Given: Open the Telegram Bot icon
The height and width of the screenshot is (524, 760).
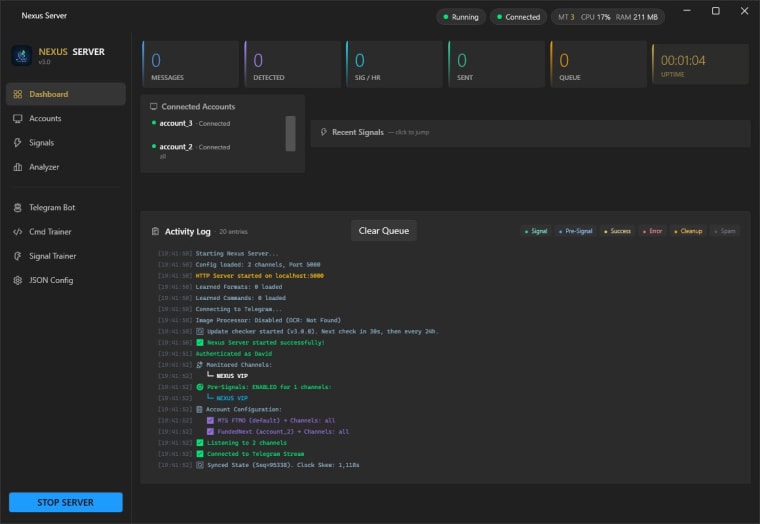Looking at the screenshot, I should point(17,207).
